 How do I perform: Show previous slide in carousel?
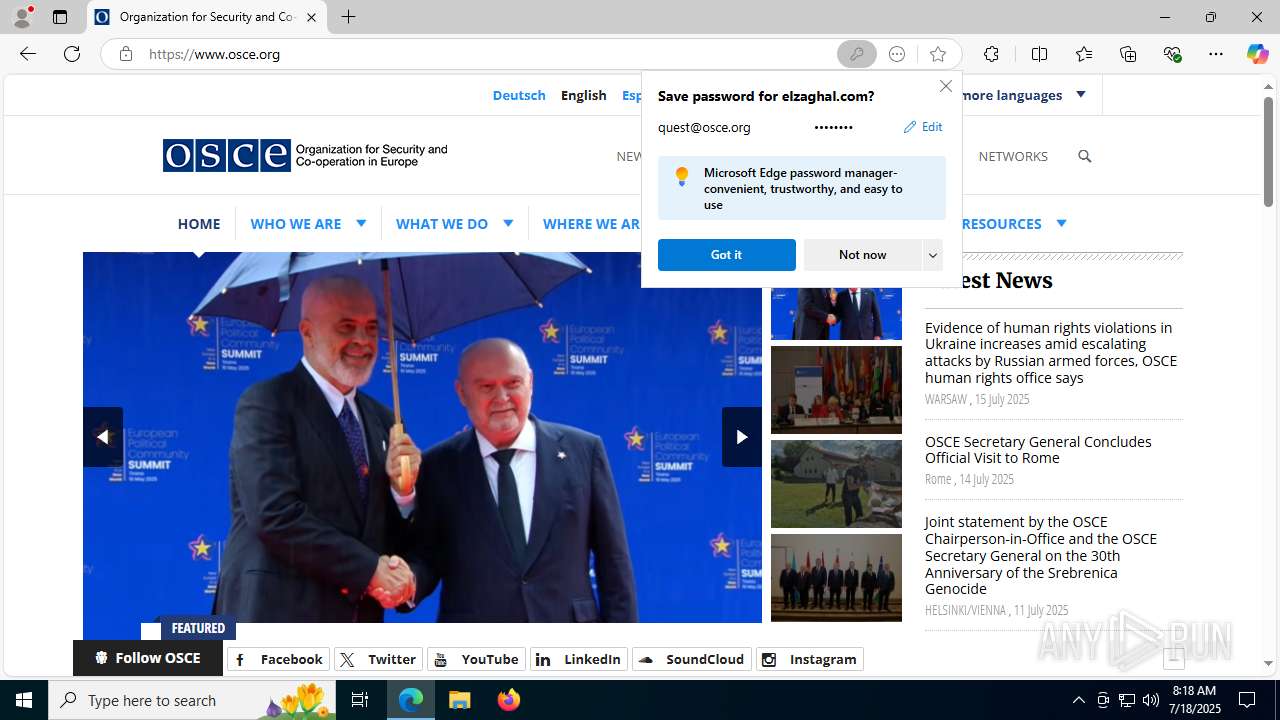(x=102, y=437)
